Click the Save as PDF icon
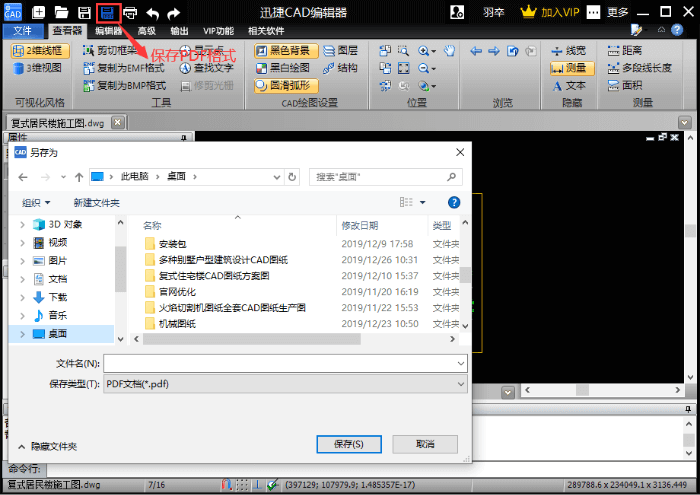The image size is (700, 495). pyautogui.click(x=108, y=12)
